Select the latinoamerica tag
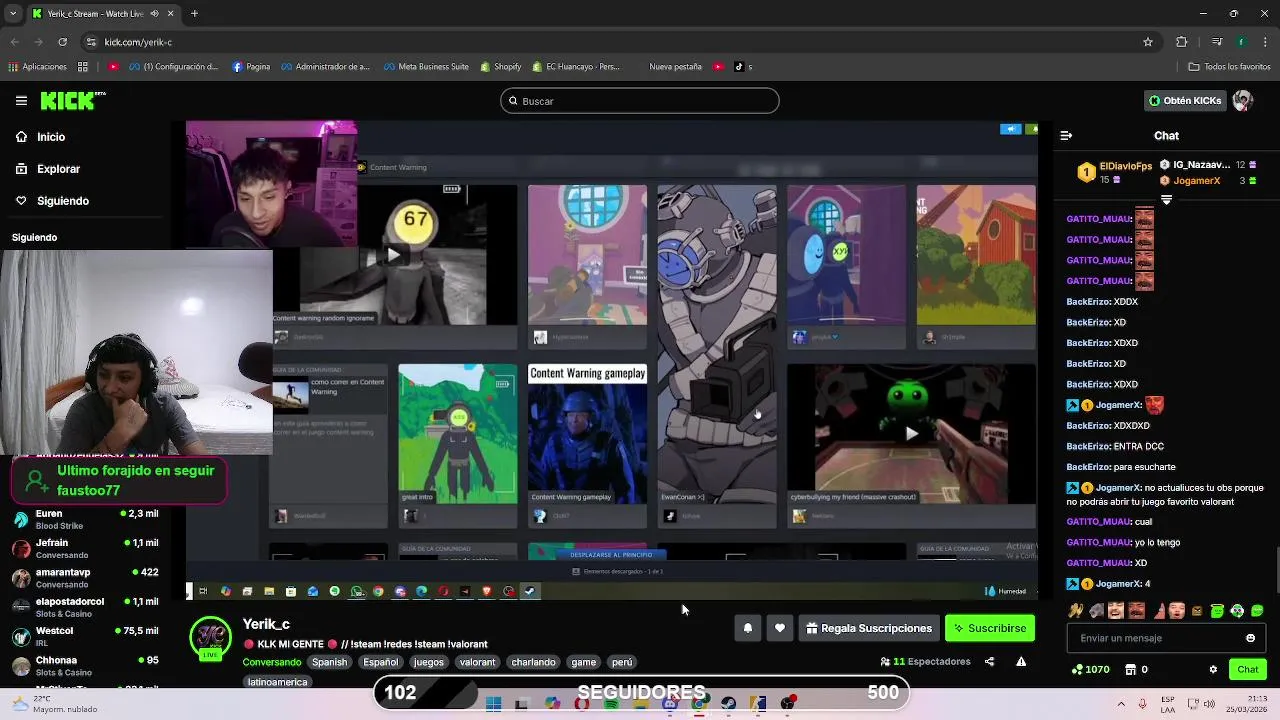This screenshot has width=1280, height=720. [278, 682]
